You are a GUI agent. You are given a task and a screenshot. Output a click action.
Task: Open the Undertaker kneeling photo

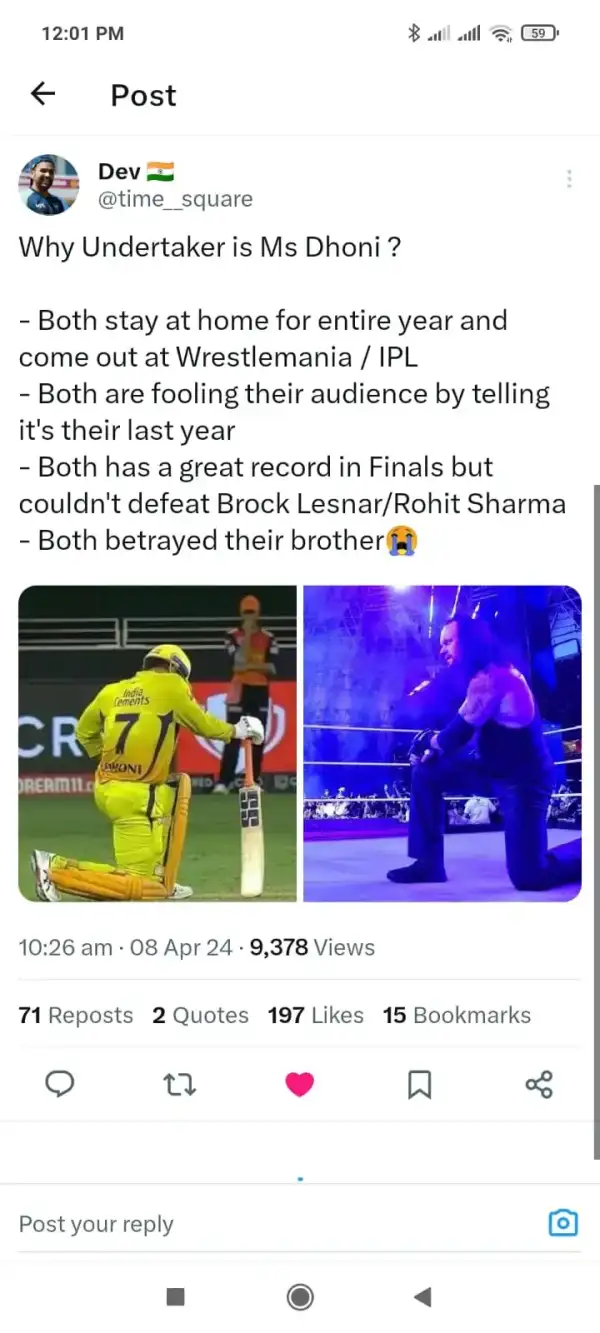442,743
